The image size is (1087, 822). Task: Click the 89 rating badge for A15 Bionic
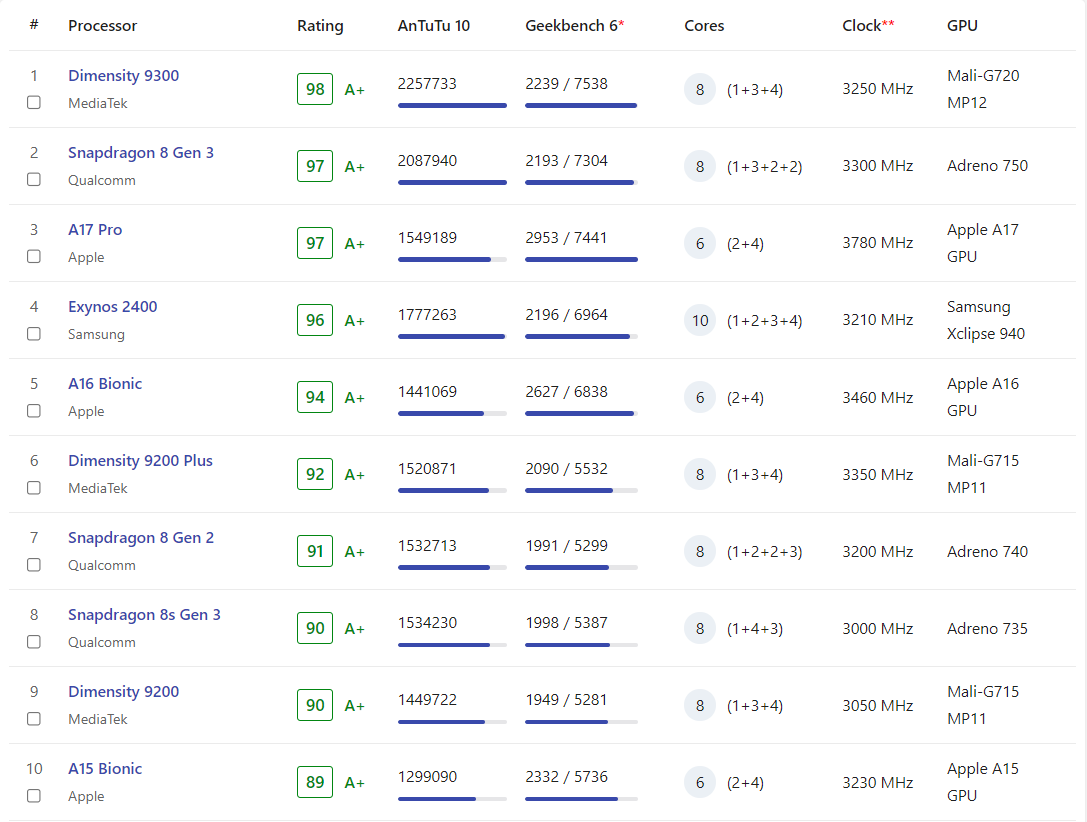tap(315, 782)
